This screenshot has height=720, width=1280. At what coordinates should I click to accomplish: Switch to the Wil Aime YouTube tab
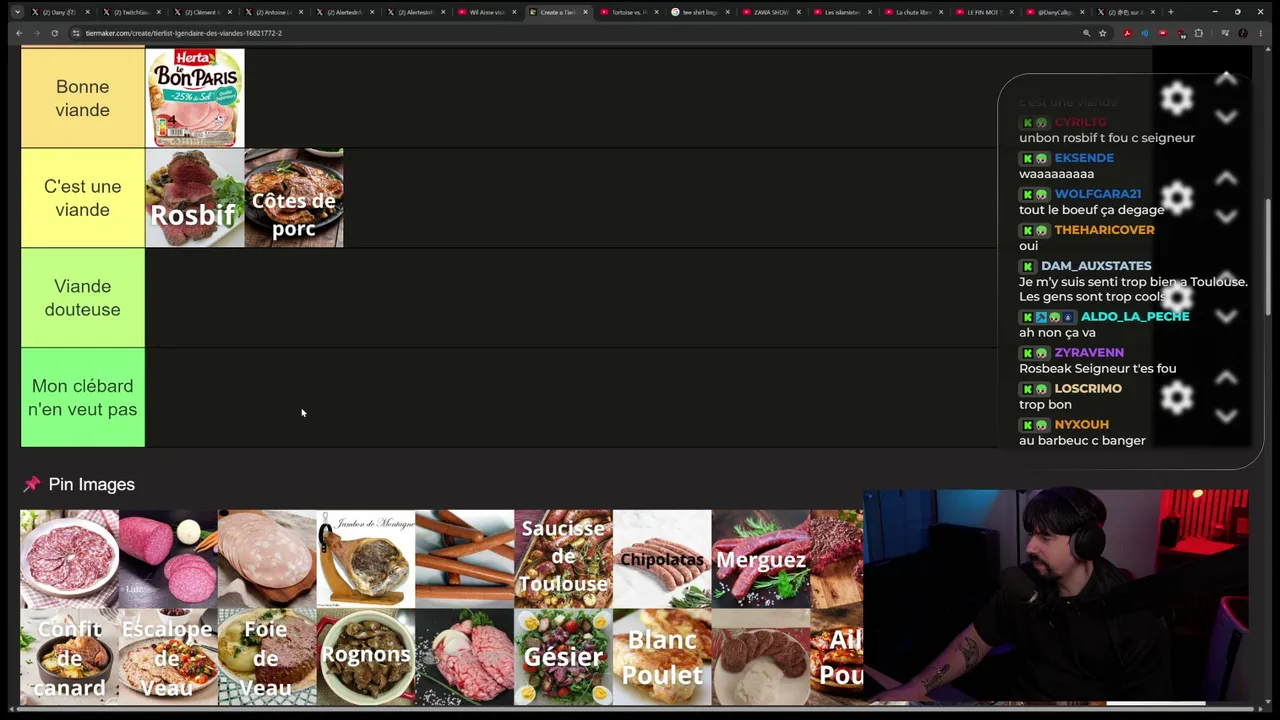488,12
